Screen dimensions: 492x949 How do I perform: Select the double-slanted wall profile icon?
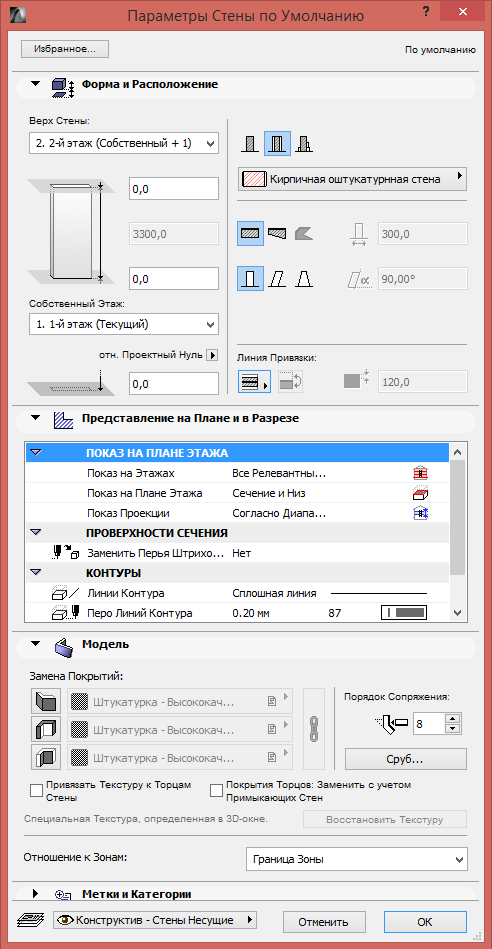click(304, 279)
